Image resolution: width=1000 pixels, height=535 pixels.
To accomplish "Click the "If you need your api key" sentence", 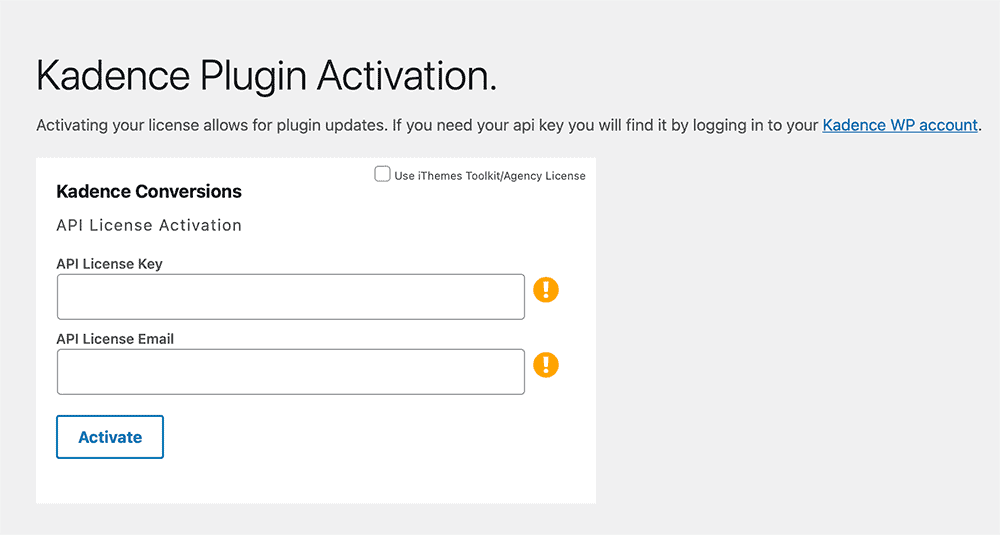I will coord(600,125).
